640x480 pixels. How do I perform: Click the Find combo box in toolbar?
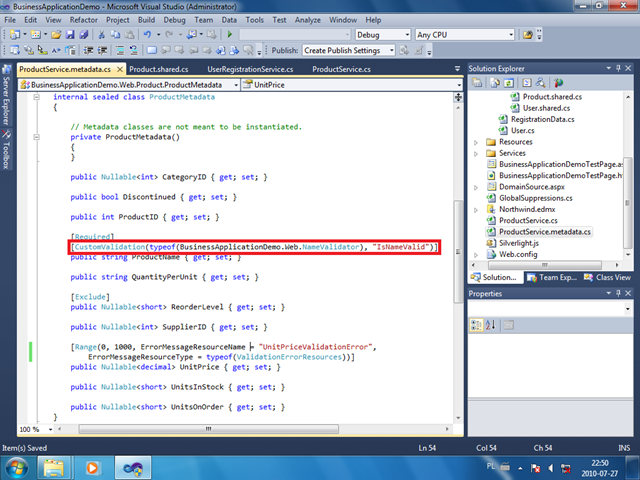coord(295,35)
